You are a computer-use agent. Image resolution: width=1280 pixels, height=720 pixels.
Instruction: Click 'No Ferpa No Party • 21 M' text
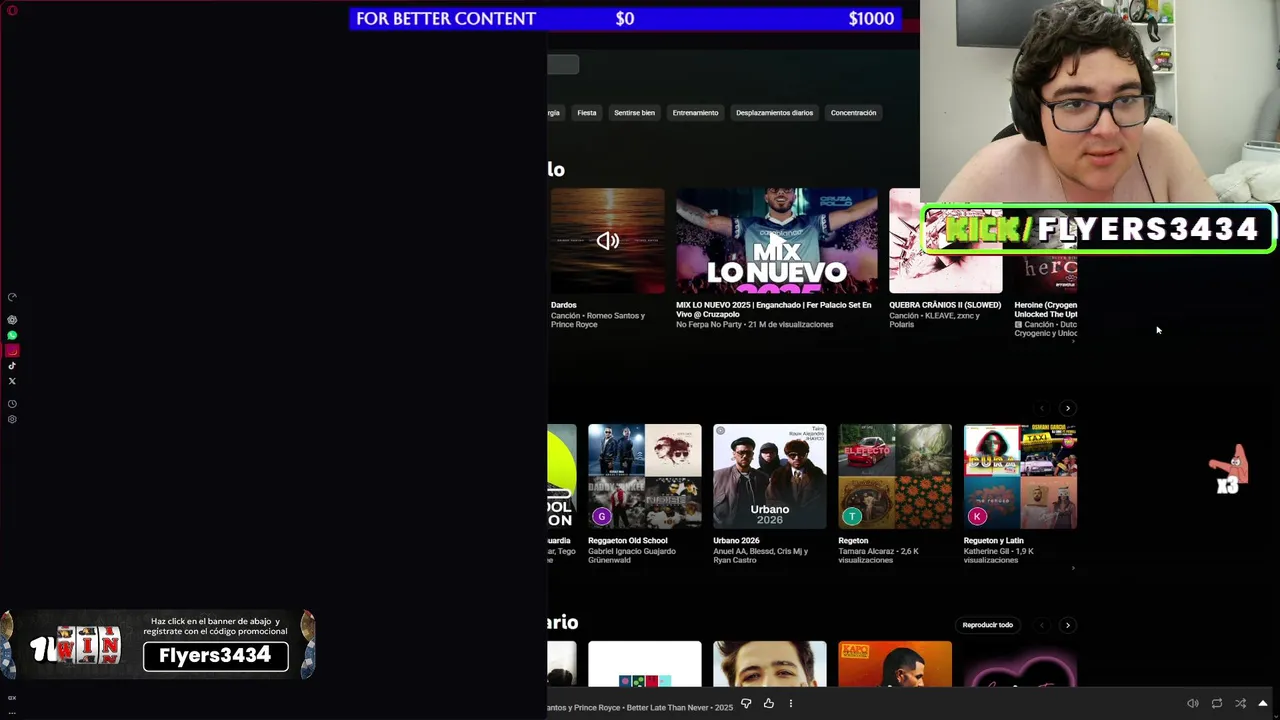point(754,325)
